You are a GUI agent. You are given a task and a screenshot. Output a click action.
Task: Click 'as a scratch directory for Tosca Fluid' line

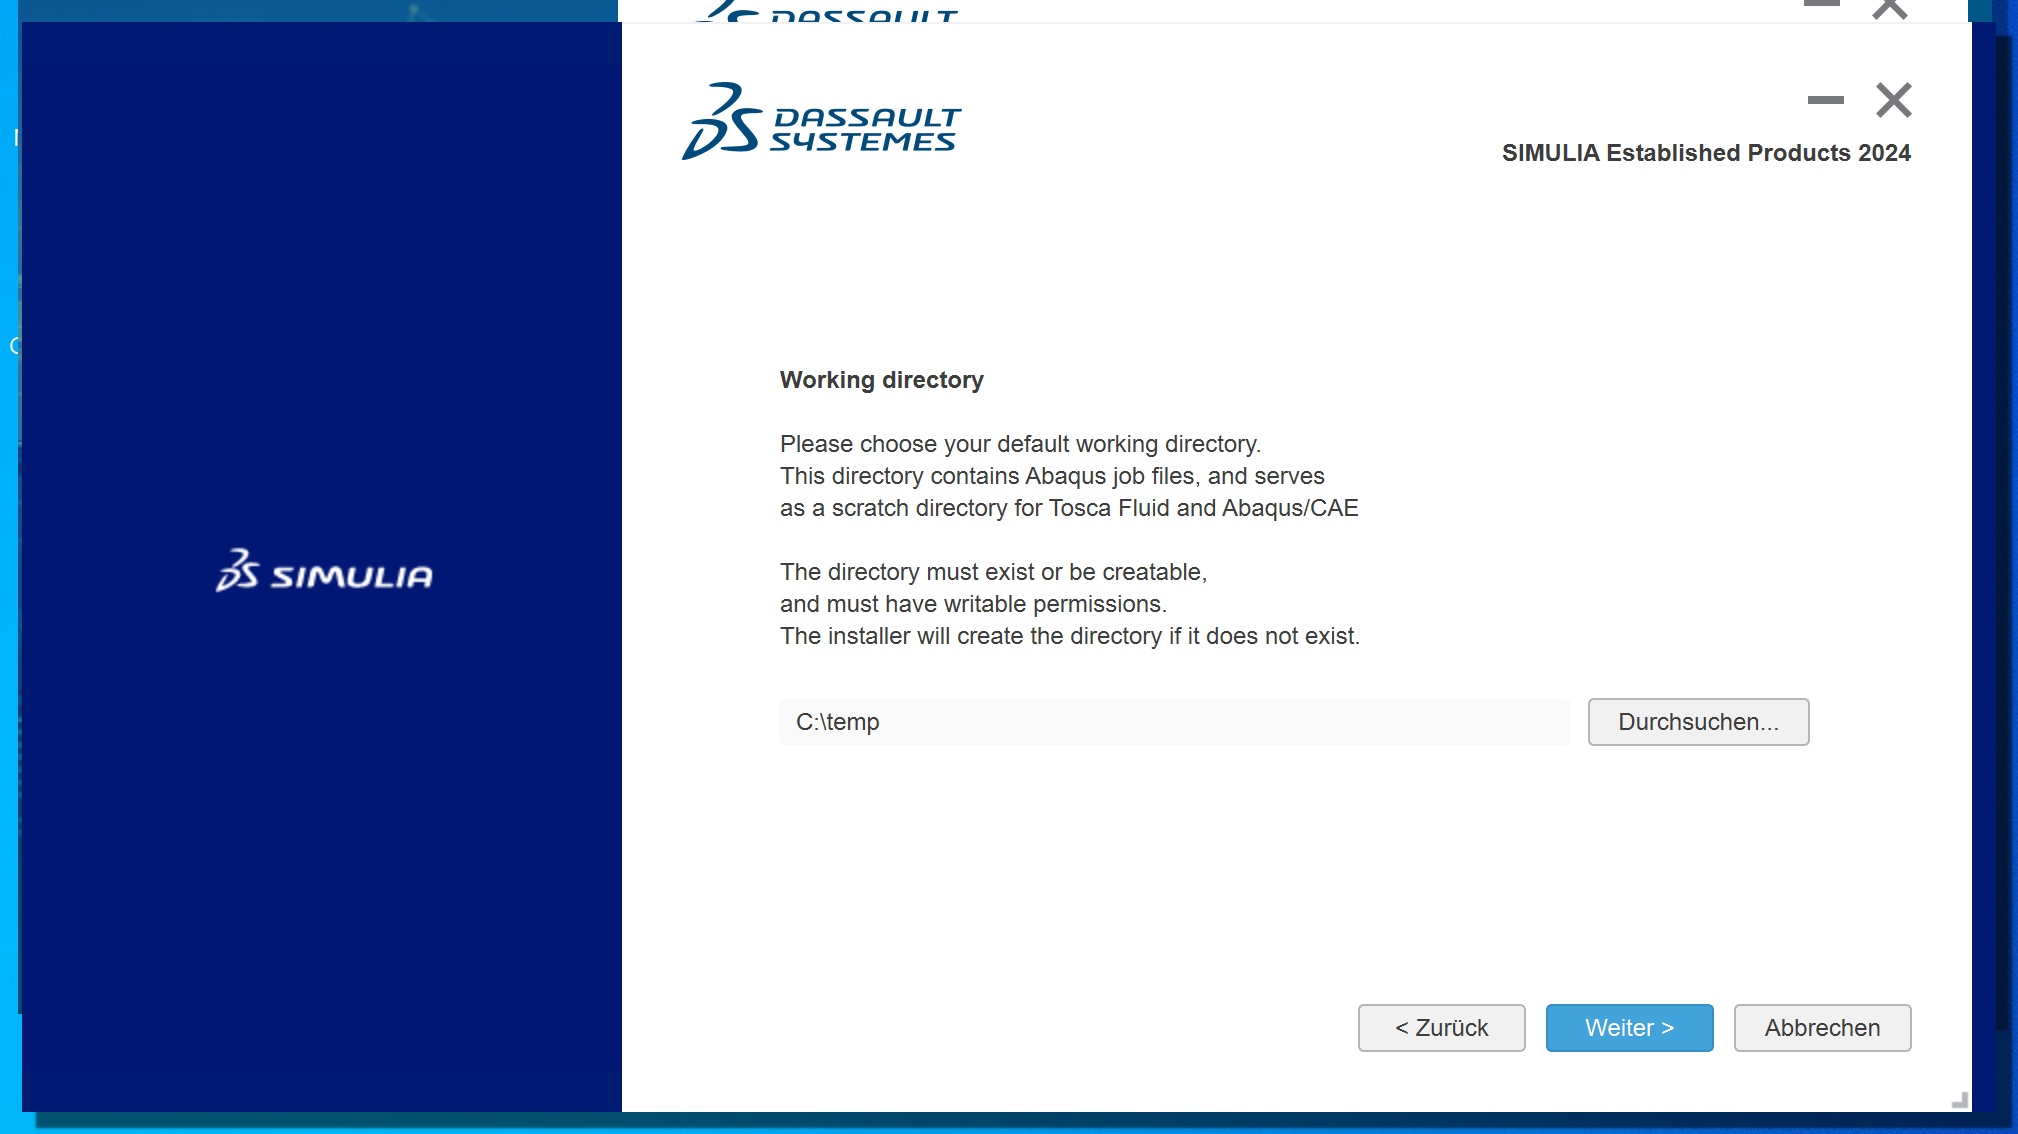[1069, 508]
